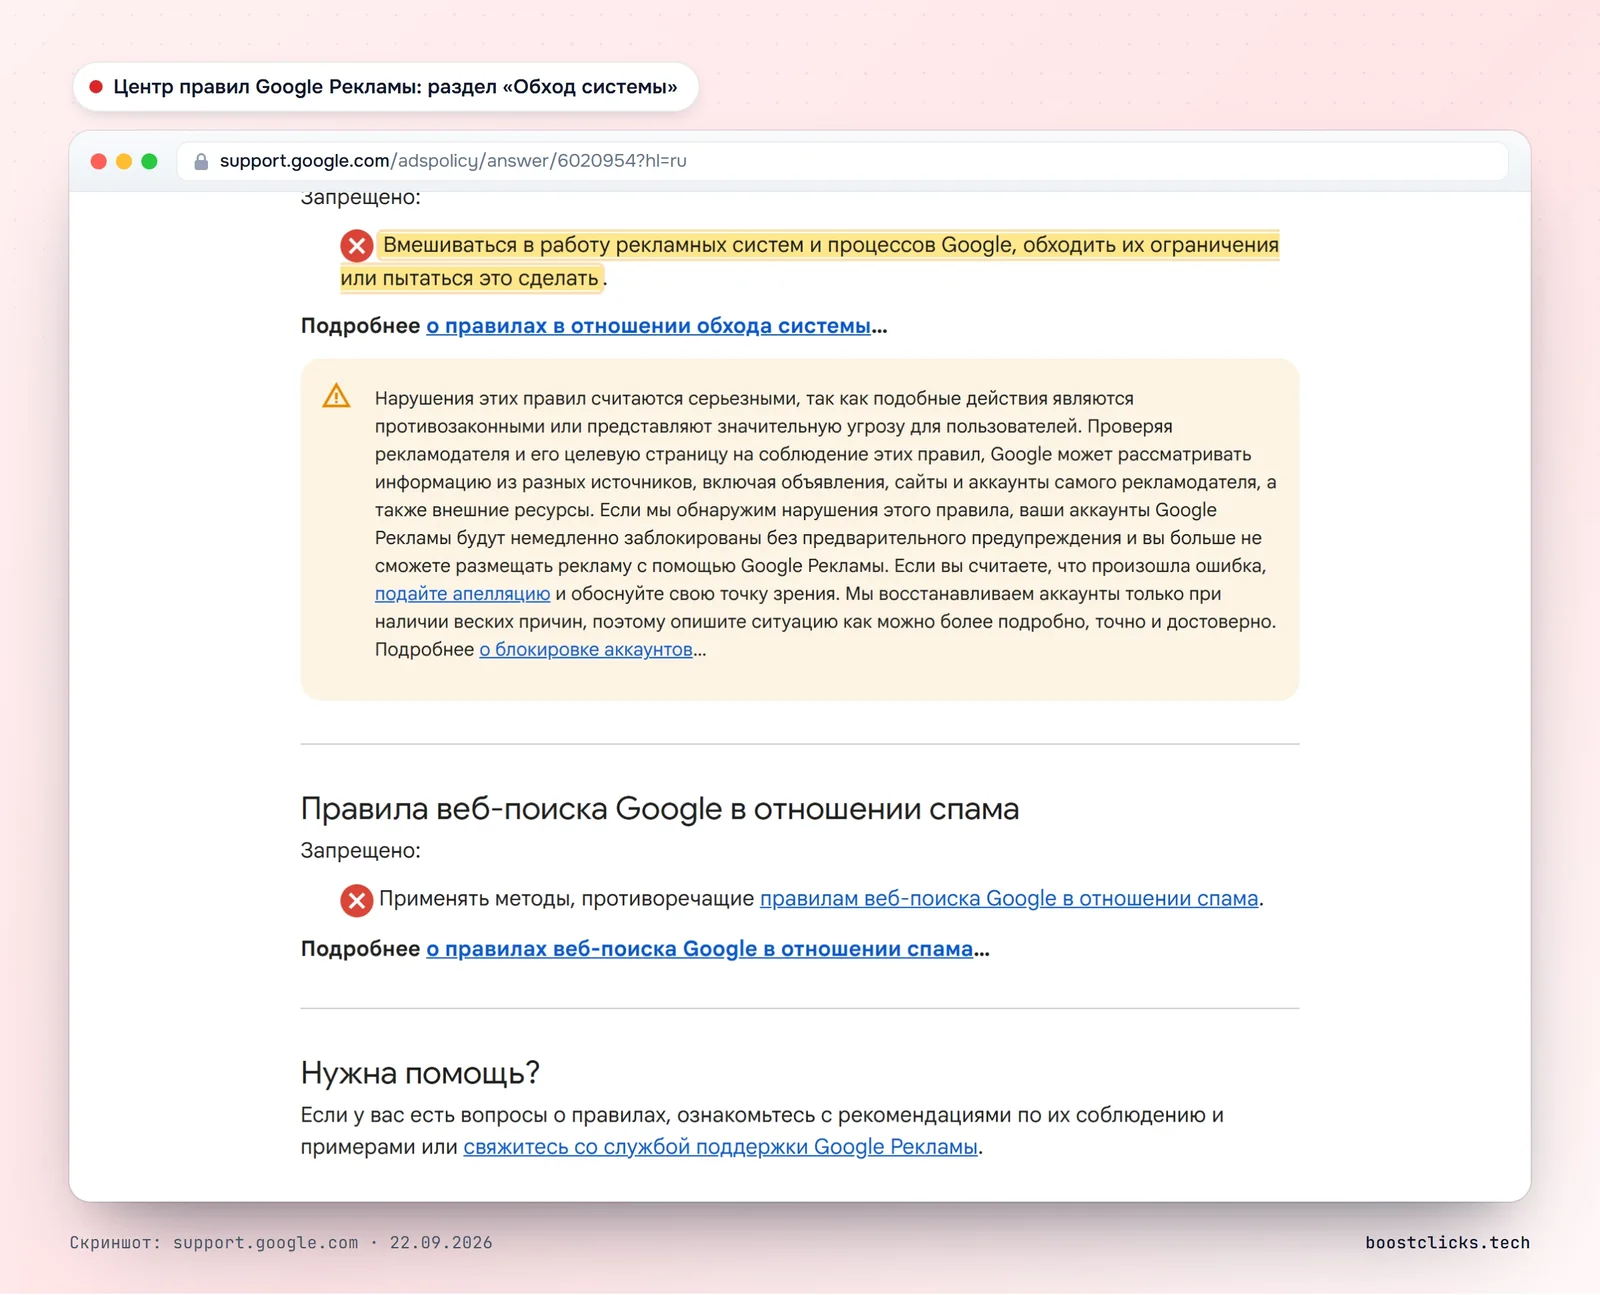Click the orange warning triangle icon
This screenshot has height=1295, width=1600.
click(337, 396)
